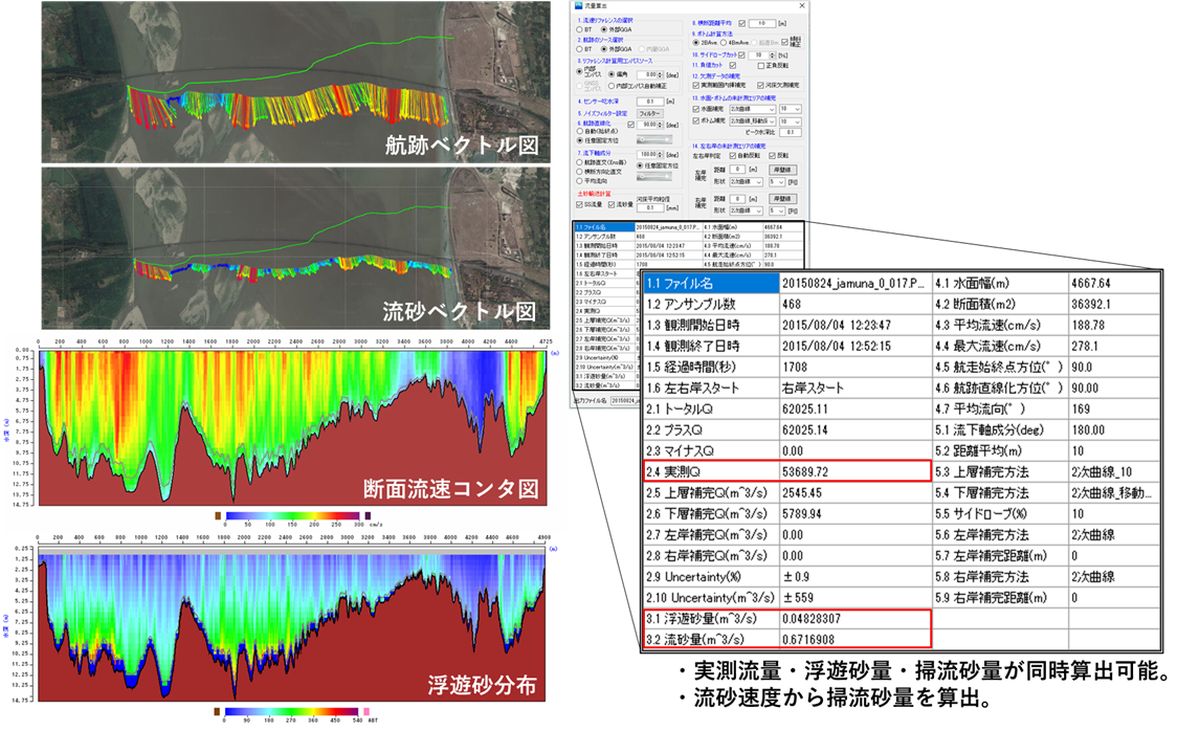Click the 横断距離平均 meter value field
Viewport: 1200px width, 731px height.
762,23
